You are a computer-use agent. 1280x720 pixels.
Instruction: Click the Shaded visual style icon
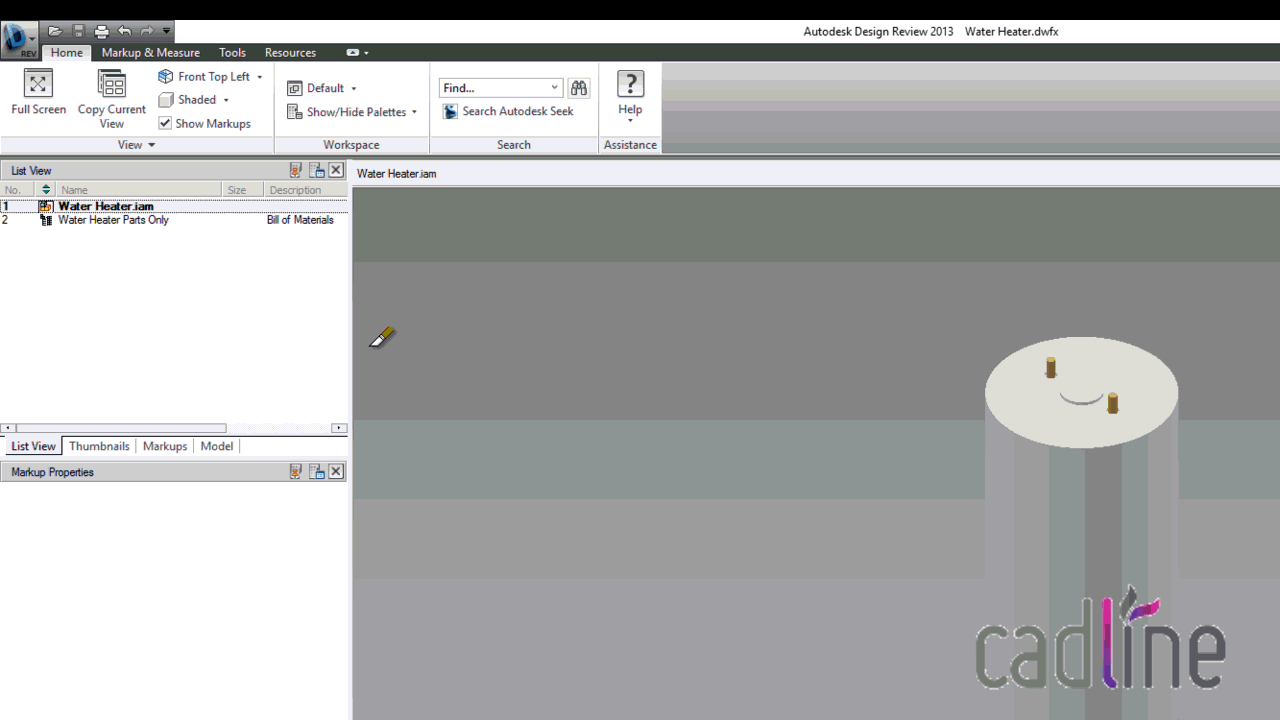pos(166,100)
